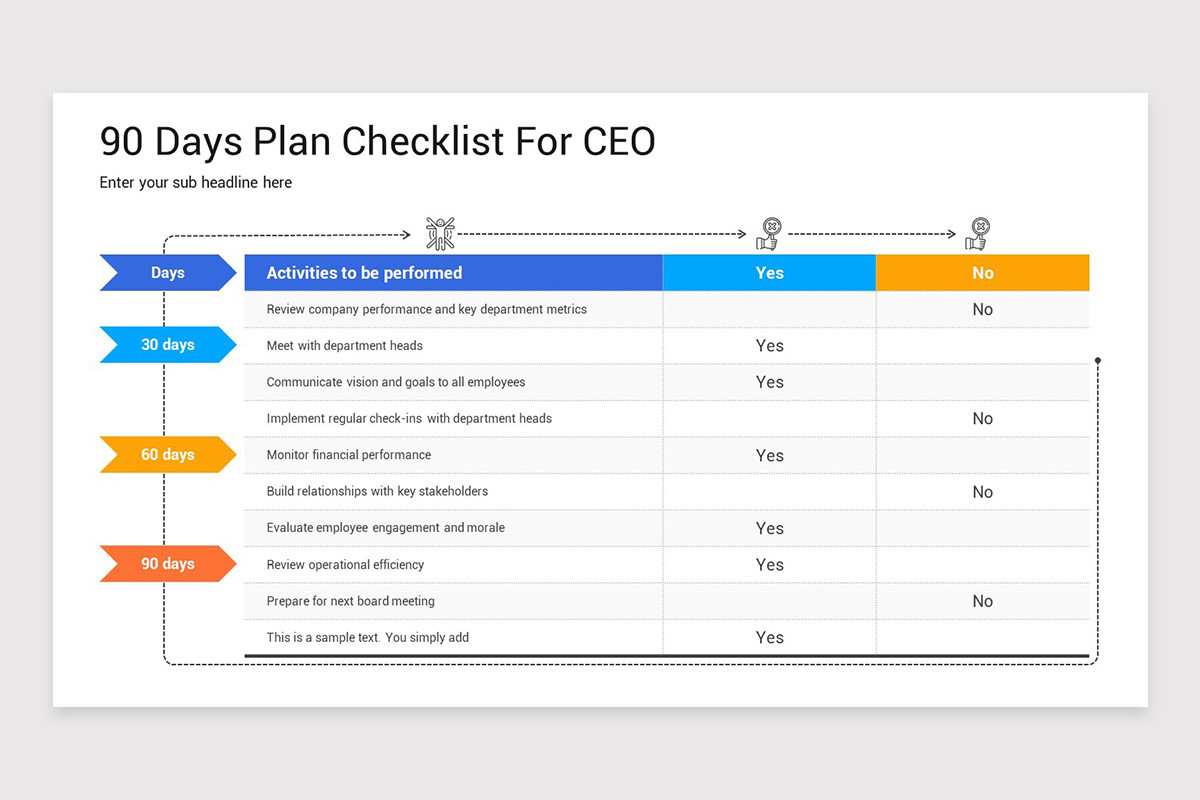The width and height of the screenshot is (1200, 800).
Task: Click 'Communicate vision and goals to all employees' text
Action: [395, 382]
